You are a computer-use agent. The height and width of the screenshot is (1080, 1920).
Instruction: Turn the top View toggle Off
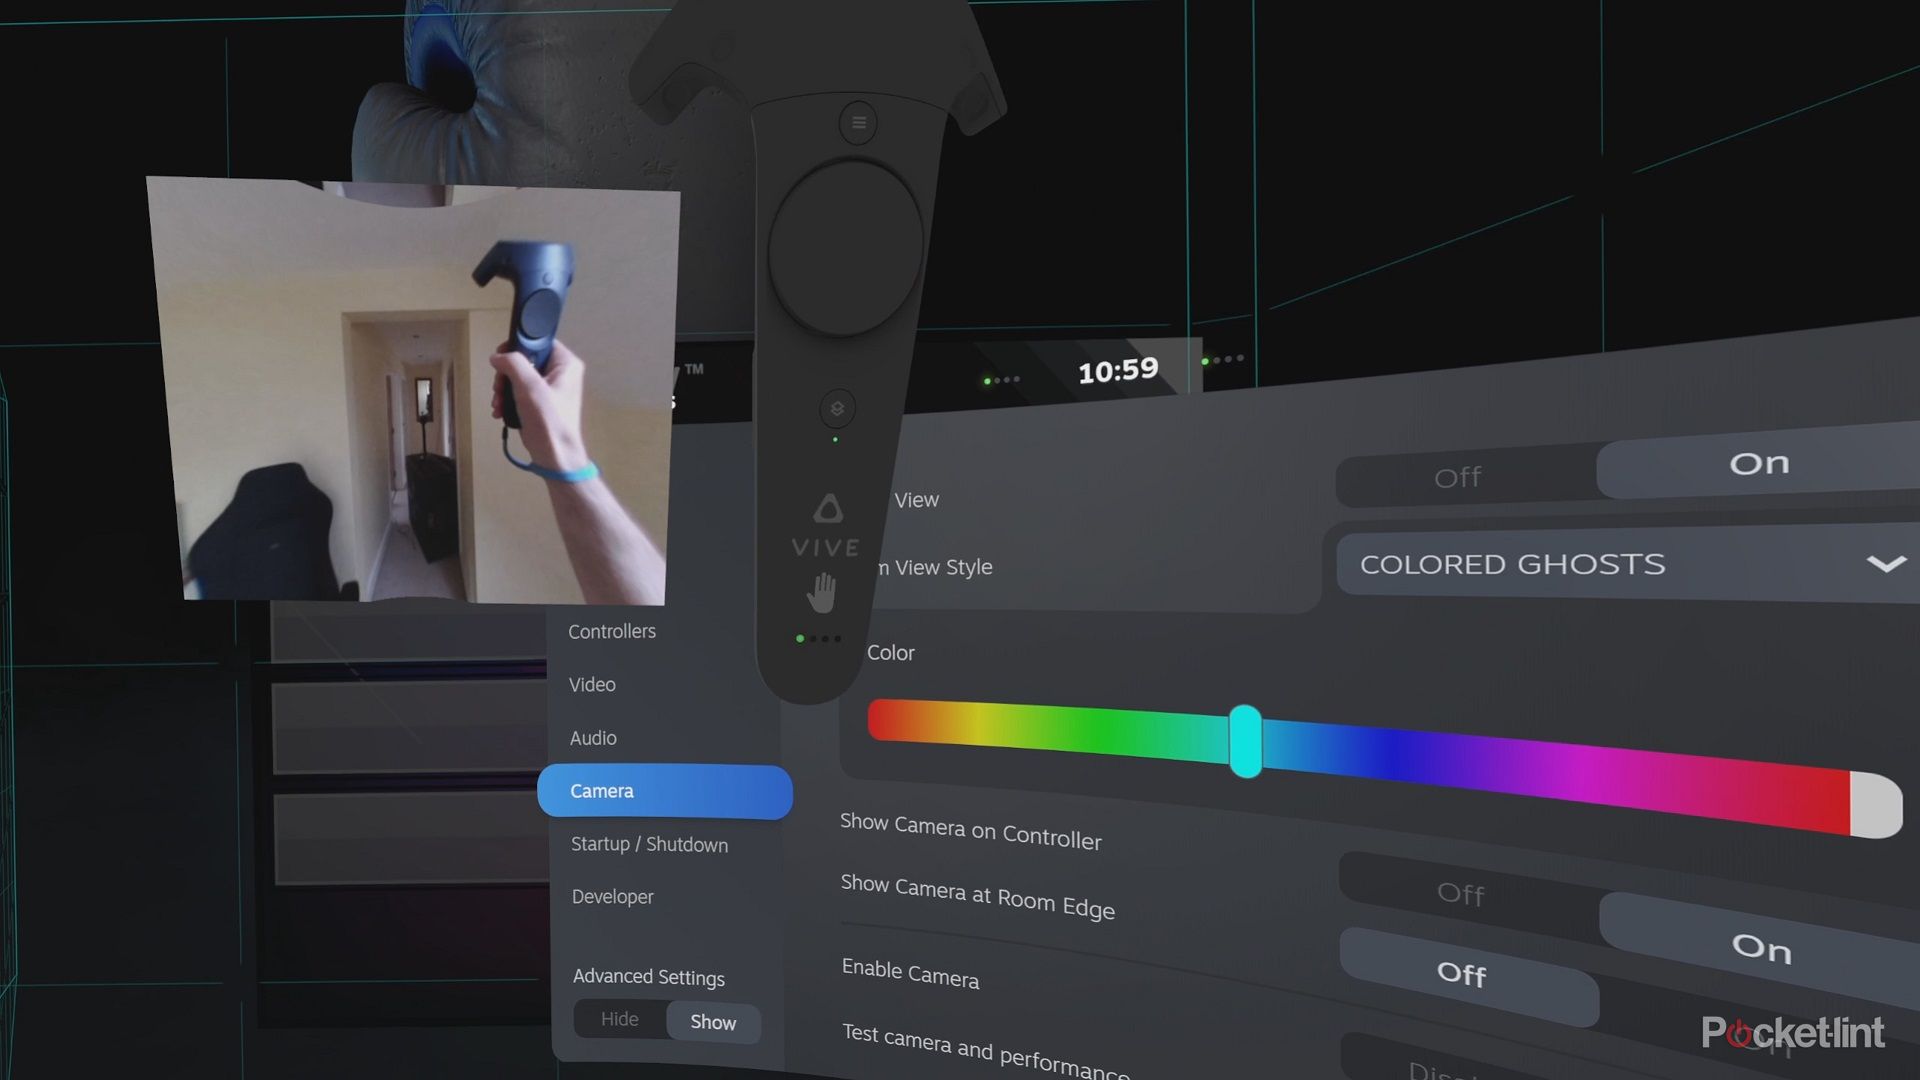pos(1457,478)
